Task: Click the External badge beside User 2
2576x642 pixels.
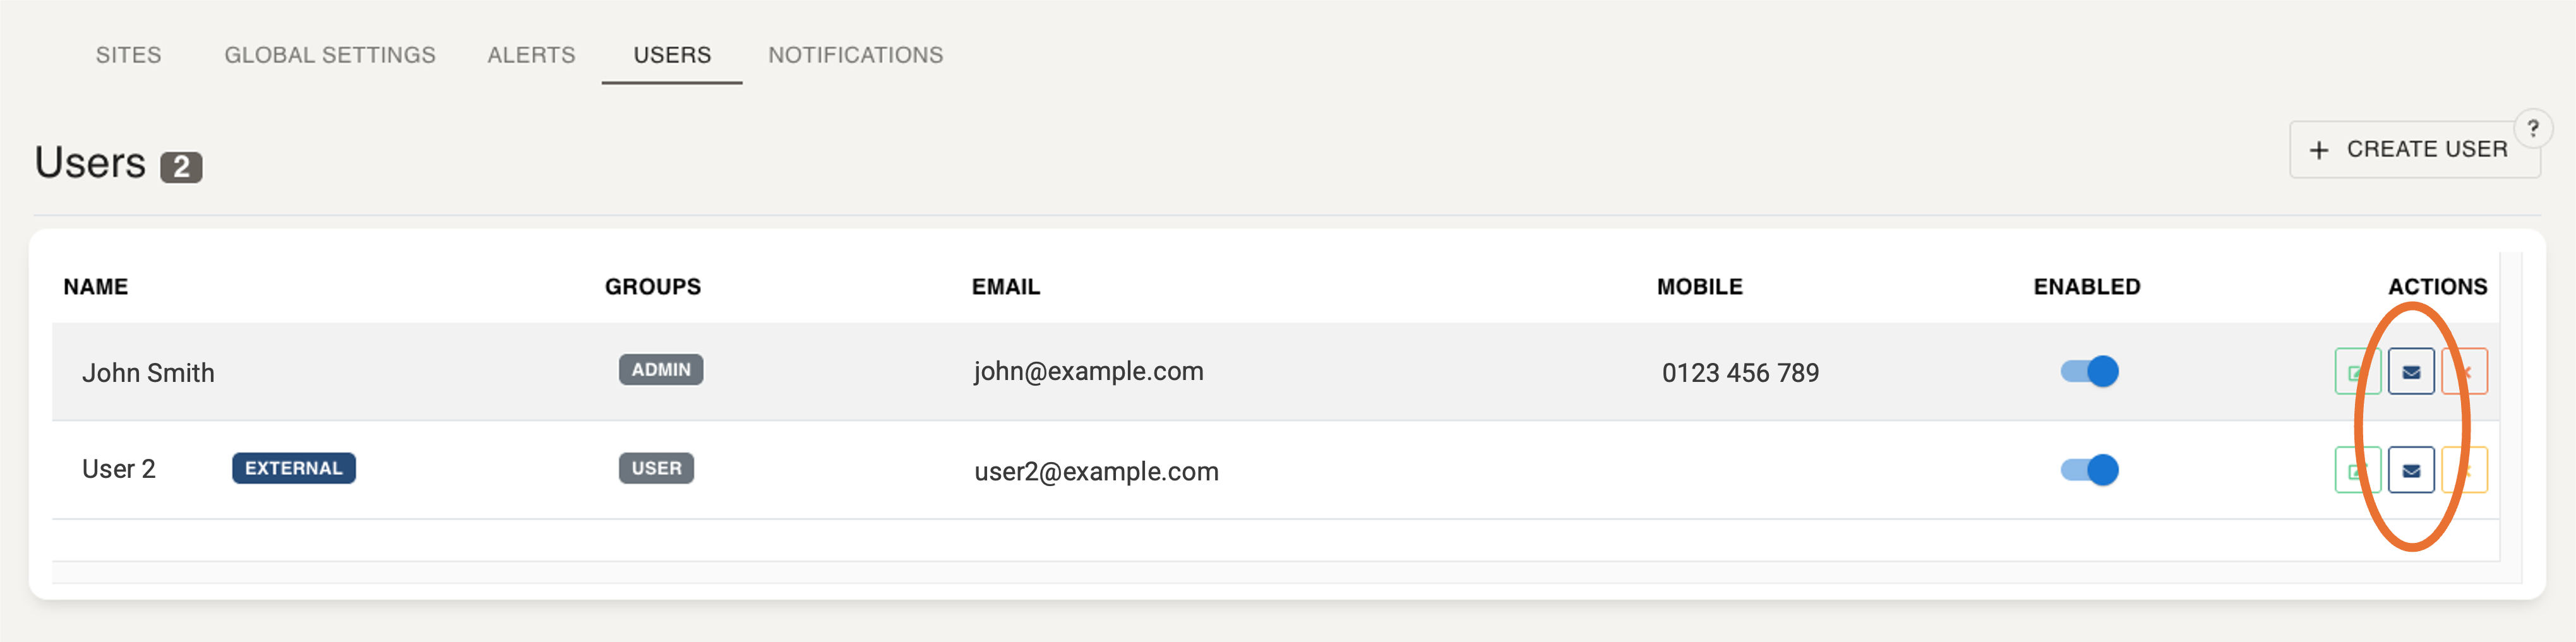Action: (294, 468)
